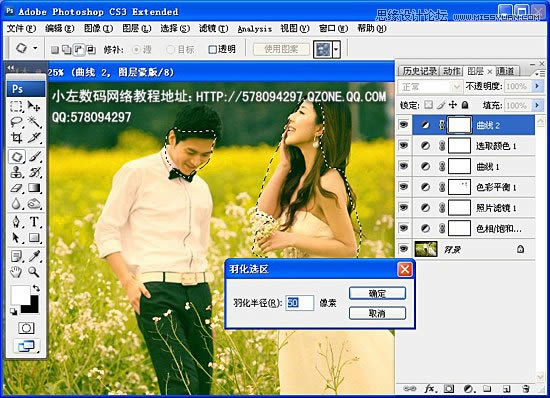Select the Crop tool
The image size is (550, 398).
pyautogui.click(x=16, y=137)
